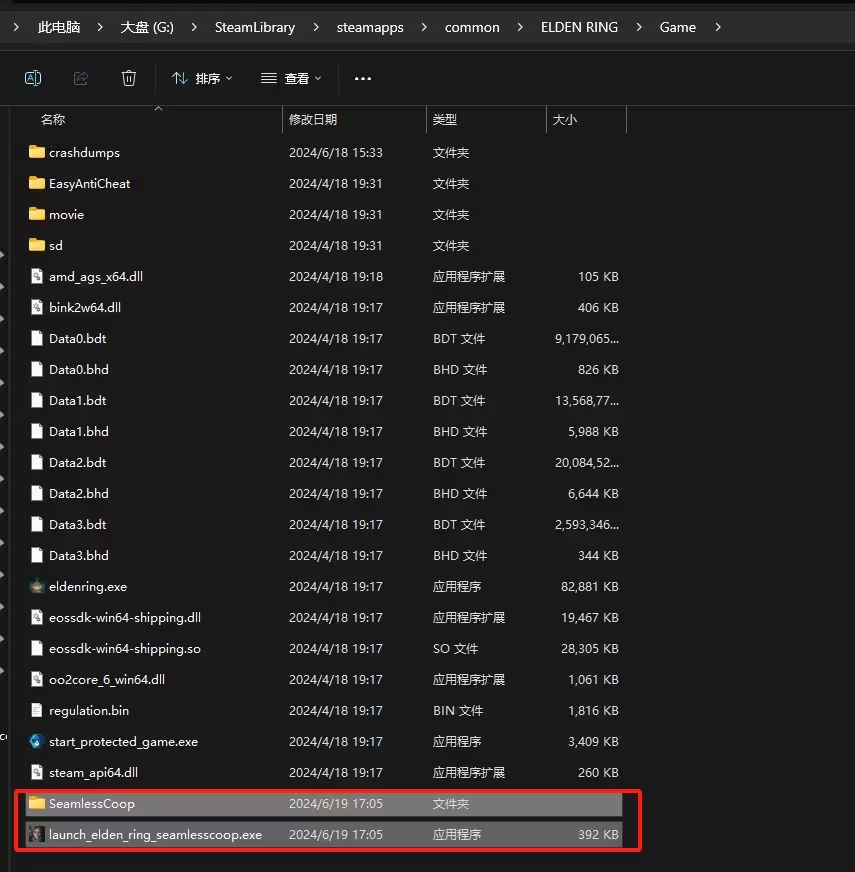The image size is (855, 872).
Task: Click the Share toolbar icon
Action: point(81,78)
